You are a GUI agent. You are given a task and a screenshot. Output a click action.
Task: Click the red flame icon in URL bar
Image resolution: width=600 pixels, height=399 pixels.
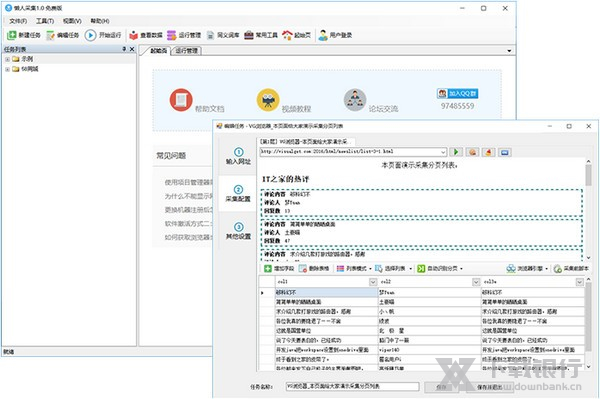(489, 152)
